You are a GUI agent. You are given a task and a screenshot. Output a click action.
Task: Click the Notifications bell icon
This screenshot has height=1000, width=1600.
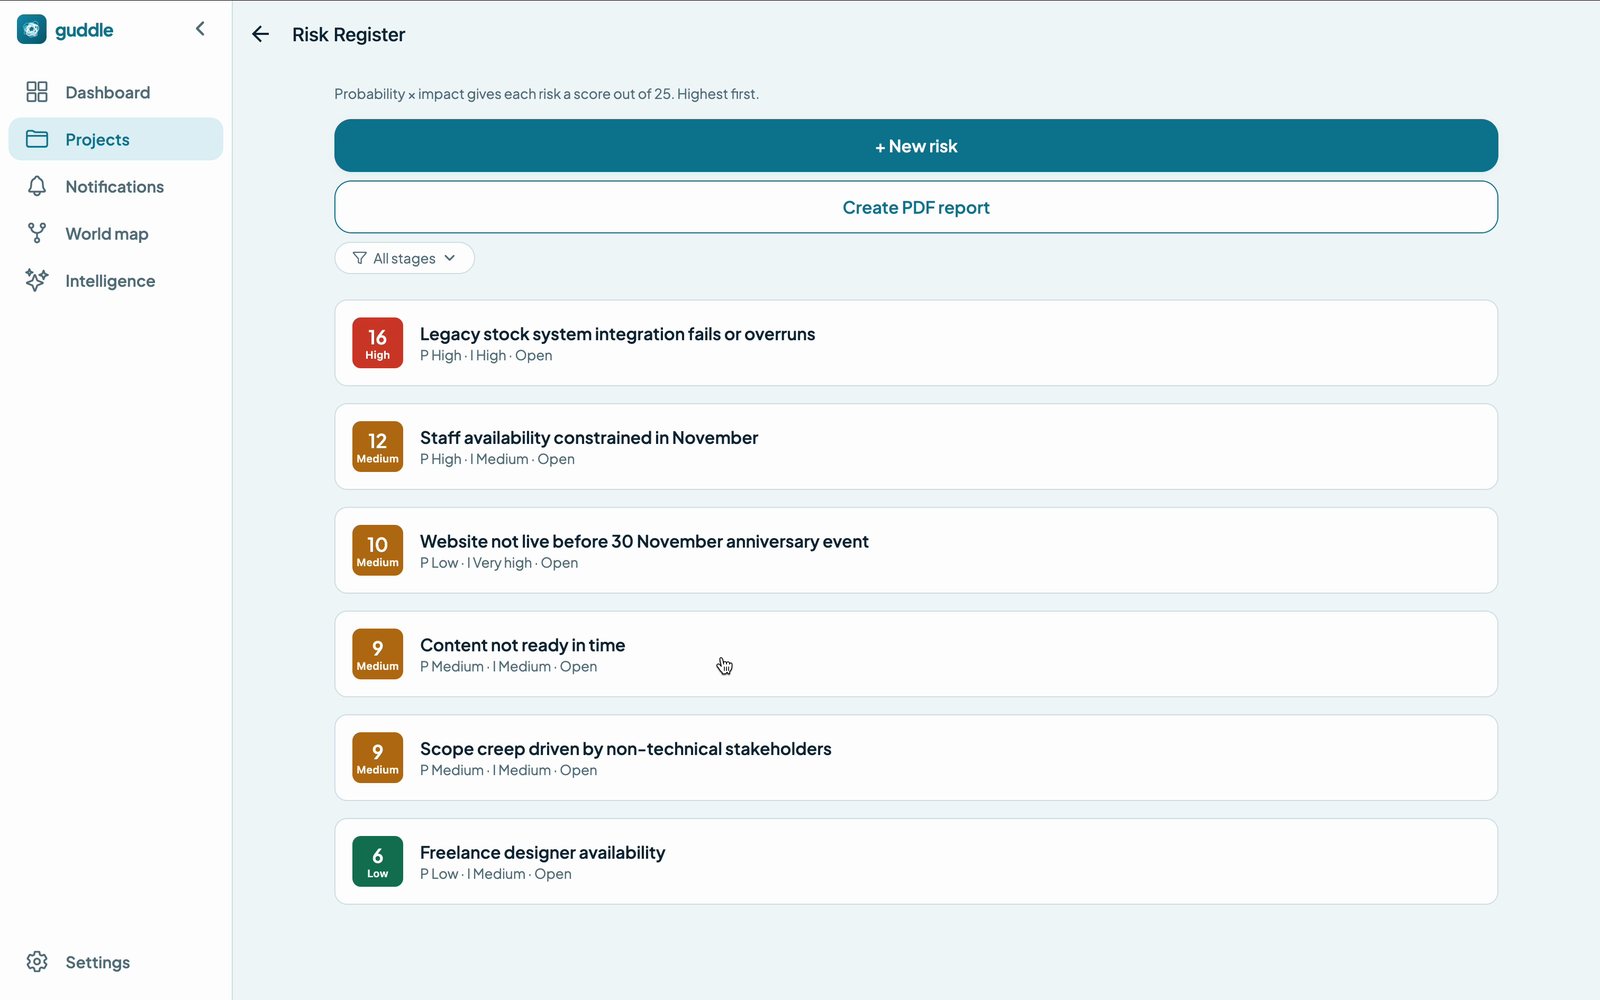pos(37,186)
